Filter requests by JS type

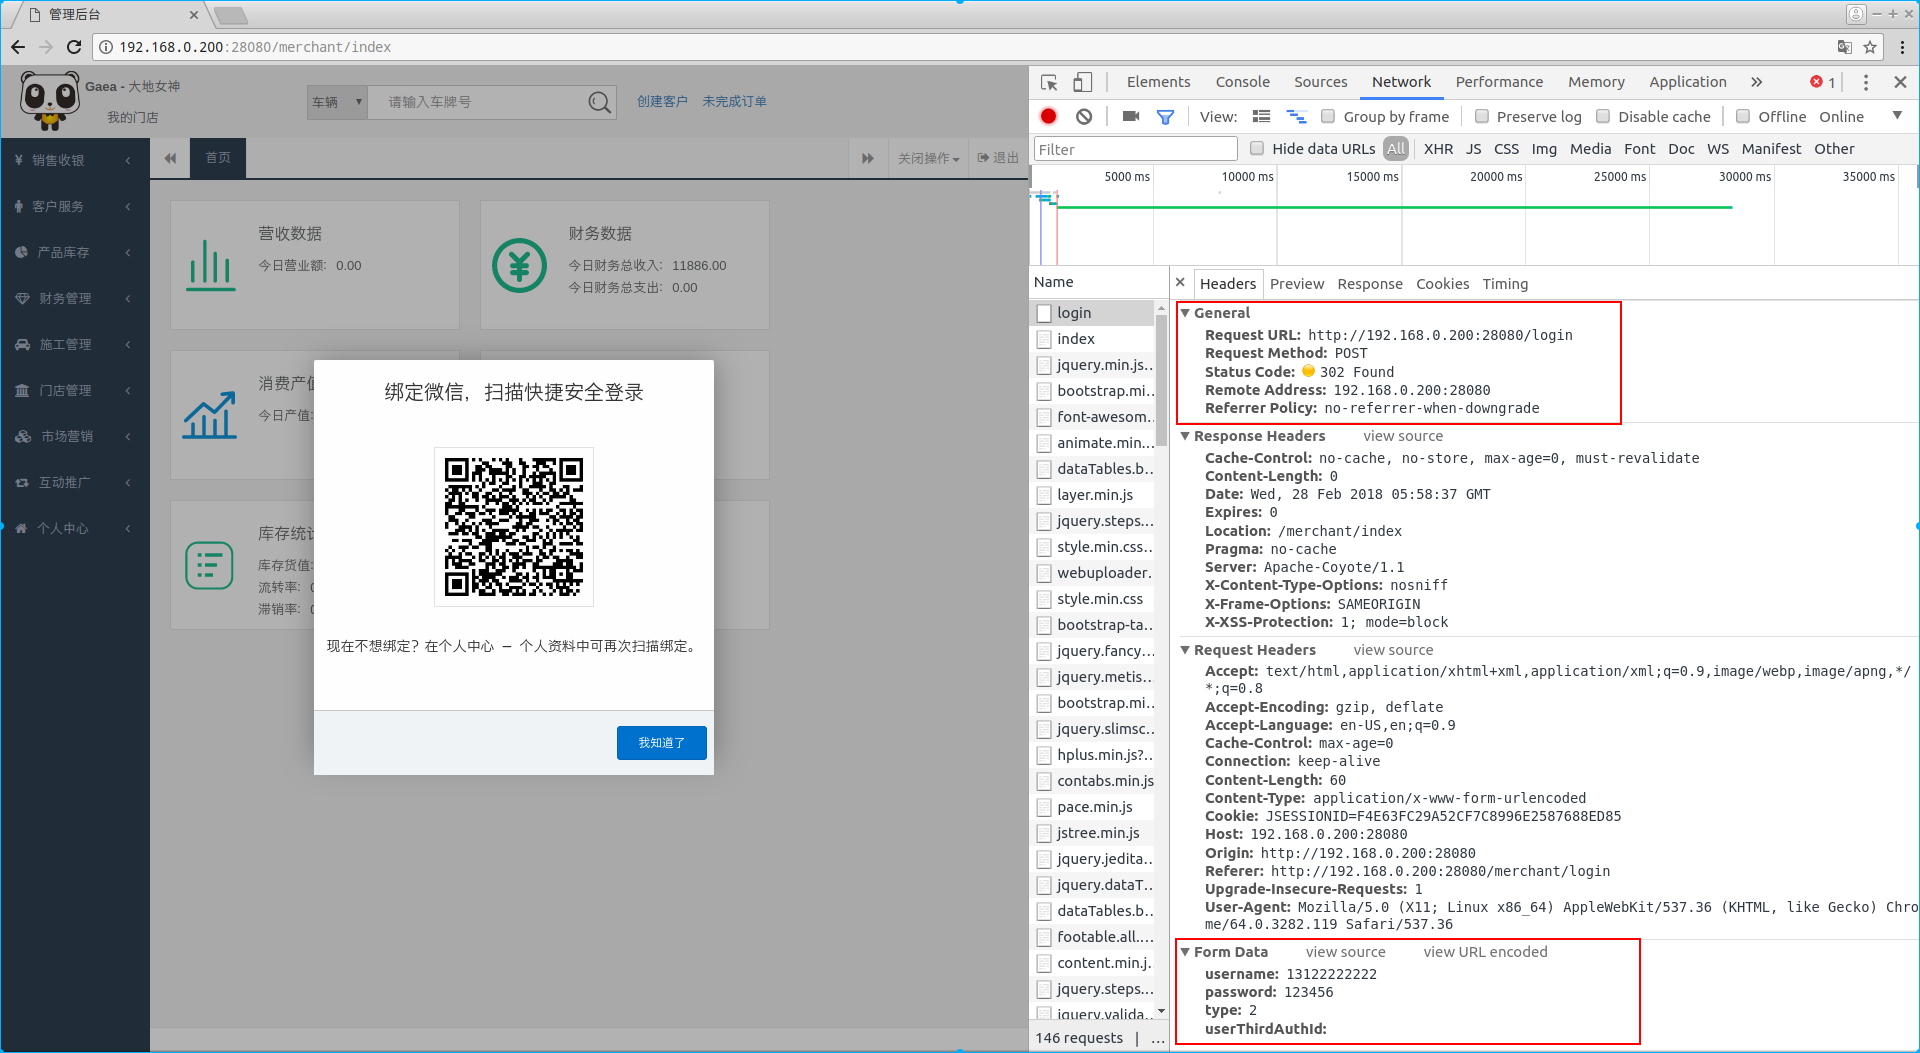1473,149
